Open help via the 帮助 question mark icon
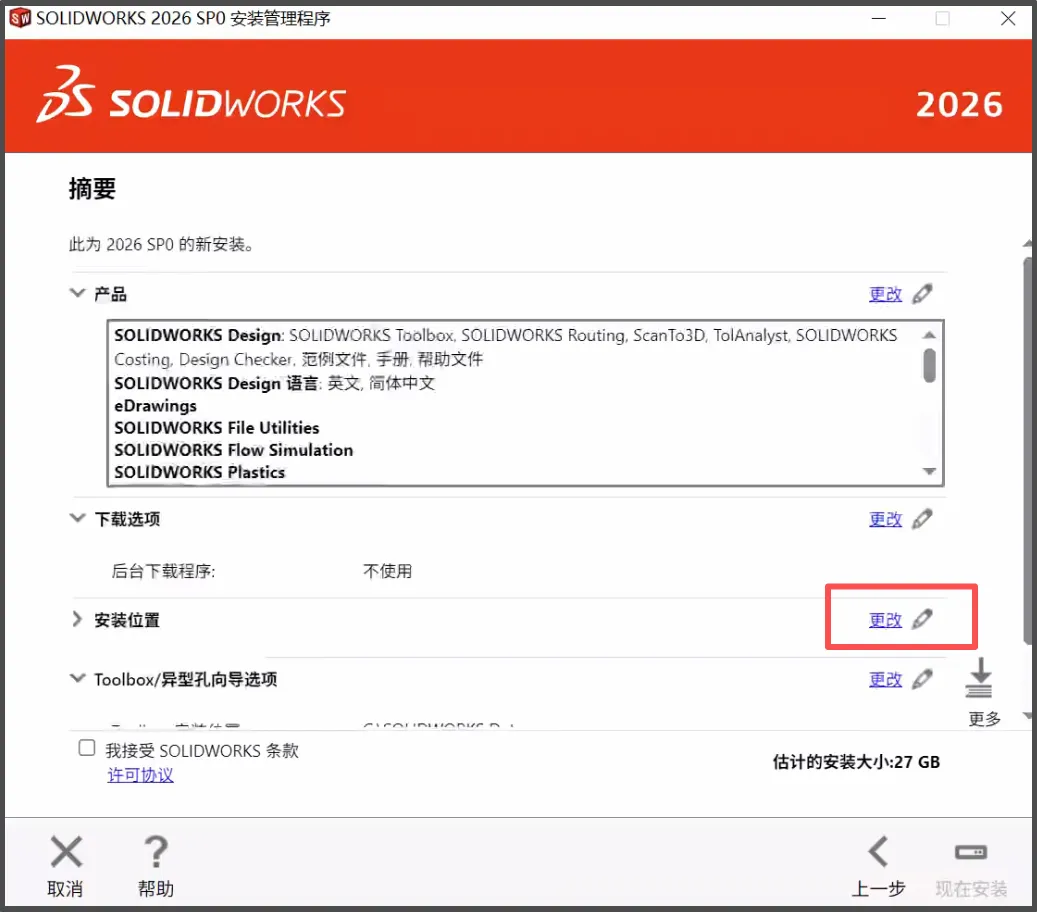 click(156, 851)
